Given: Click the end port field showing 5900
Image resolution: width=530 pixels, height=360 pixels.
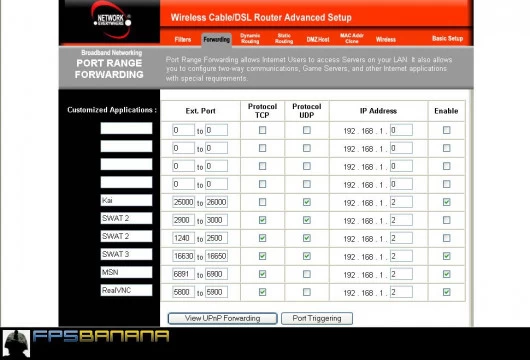Looking at the screenshot, I should click(x=216, y=292).
